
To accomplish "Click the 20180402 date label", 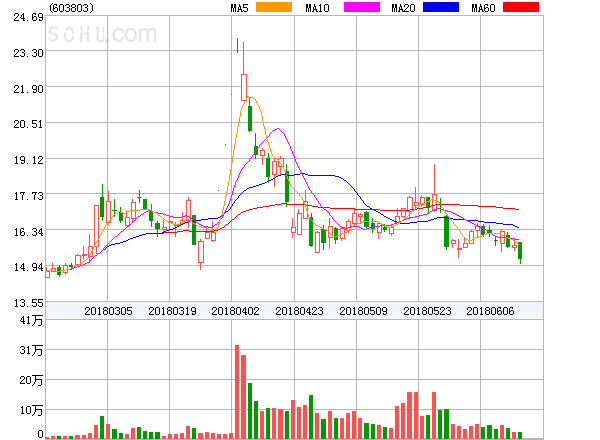I will click(235, 311).
